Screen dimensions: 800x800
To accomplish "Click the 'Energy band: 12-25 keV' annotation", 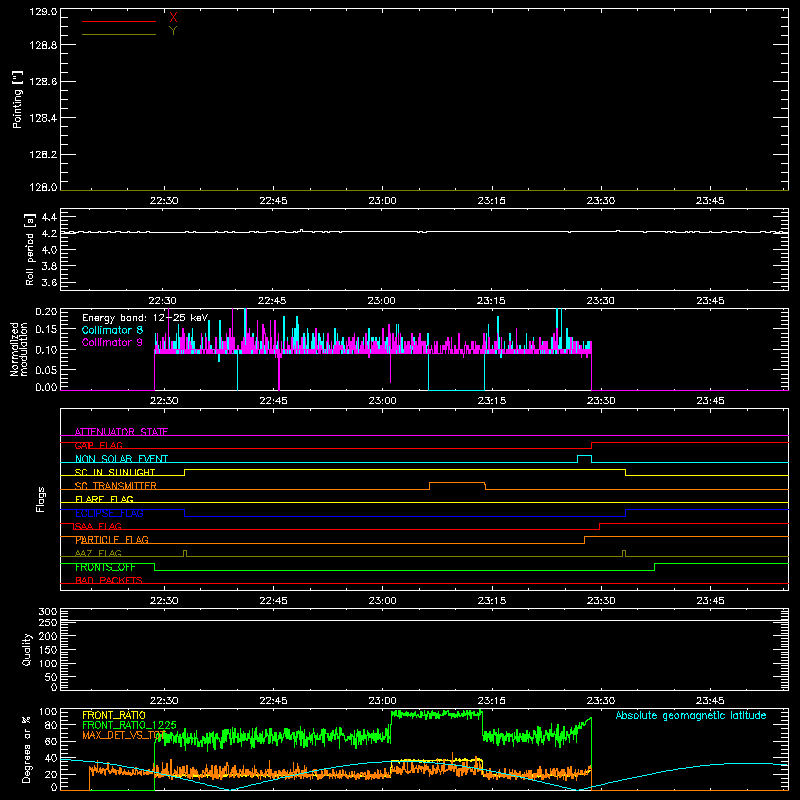I will pos(145,318).
